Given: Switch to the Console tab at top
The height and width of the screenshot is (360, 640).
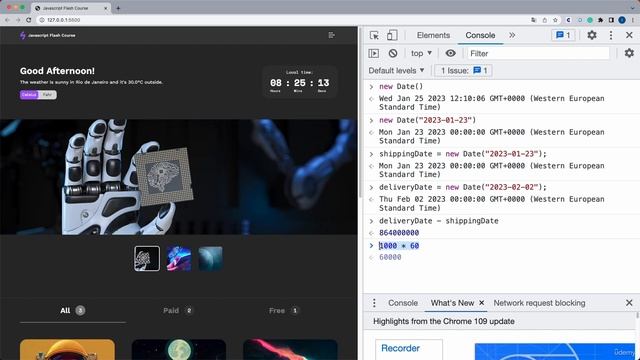Looking at the screenshot, I should tap(480, 36).
